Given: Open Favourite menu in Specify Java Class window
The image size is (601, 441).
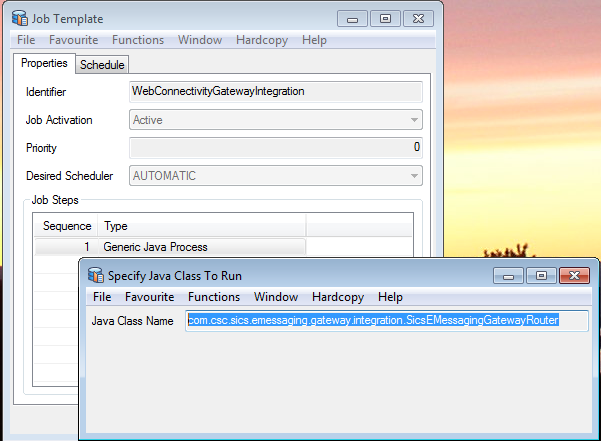Looking at the screenshot, I should [x=149, y=297].
